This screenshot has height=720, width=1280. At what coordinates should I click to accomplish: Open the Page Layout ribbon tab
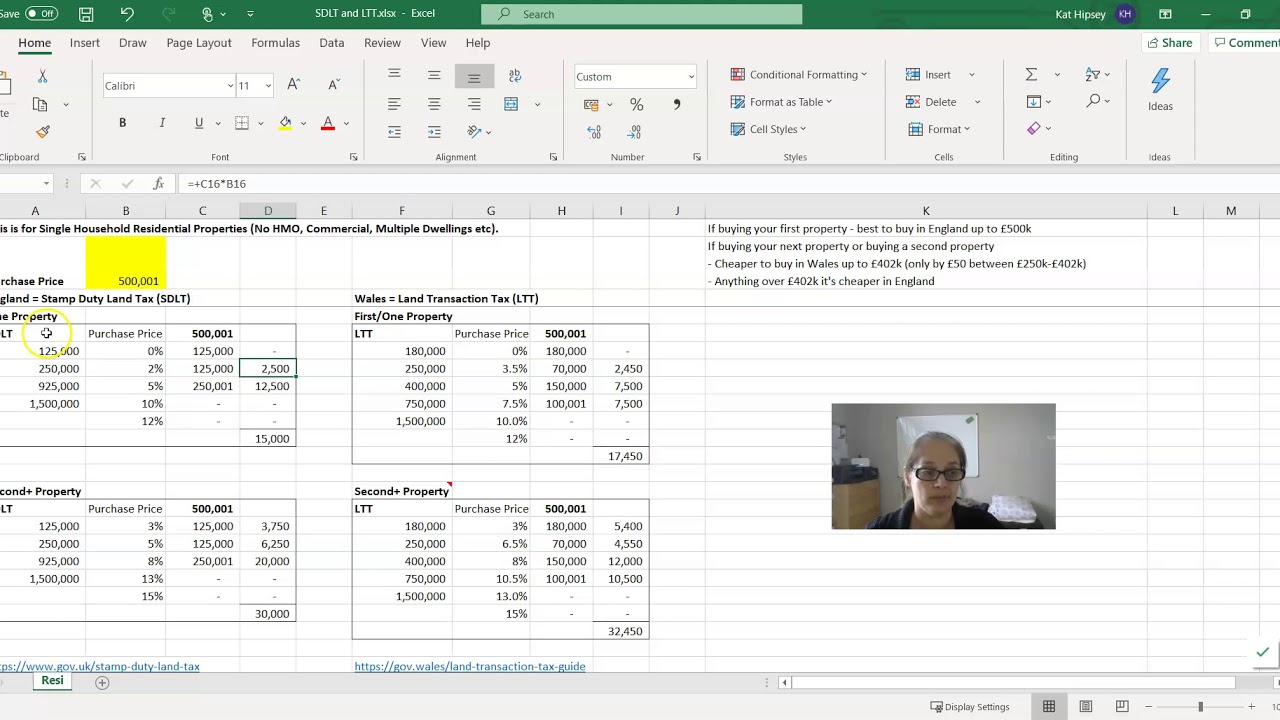(199, 43)
